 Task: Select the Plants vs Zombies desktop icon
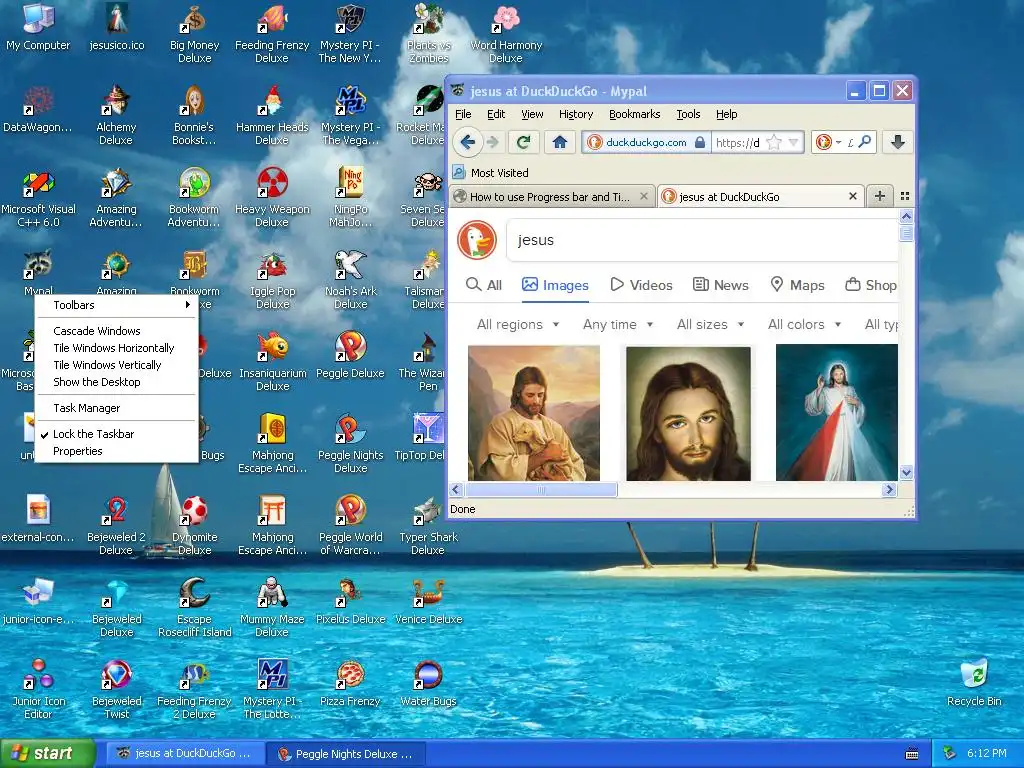point(428,33)
